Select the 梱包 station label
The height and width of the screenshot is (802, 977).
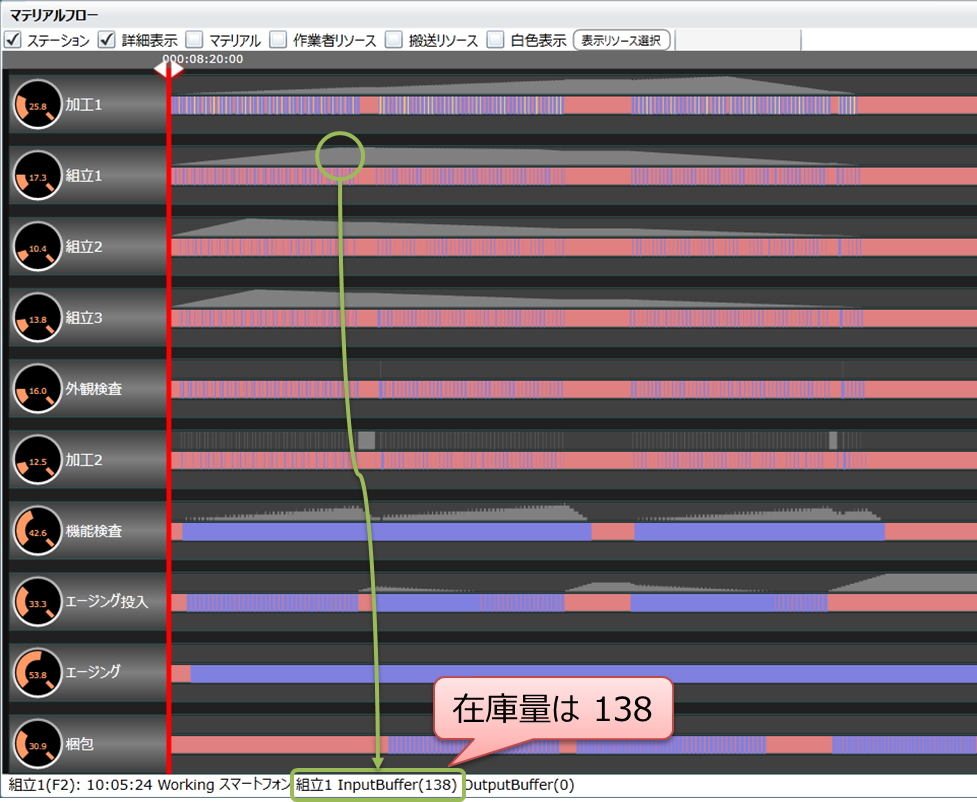pos(79,743)
